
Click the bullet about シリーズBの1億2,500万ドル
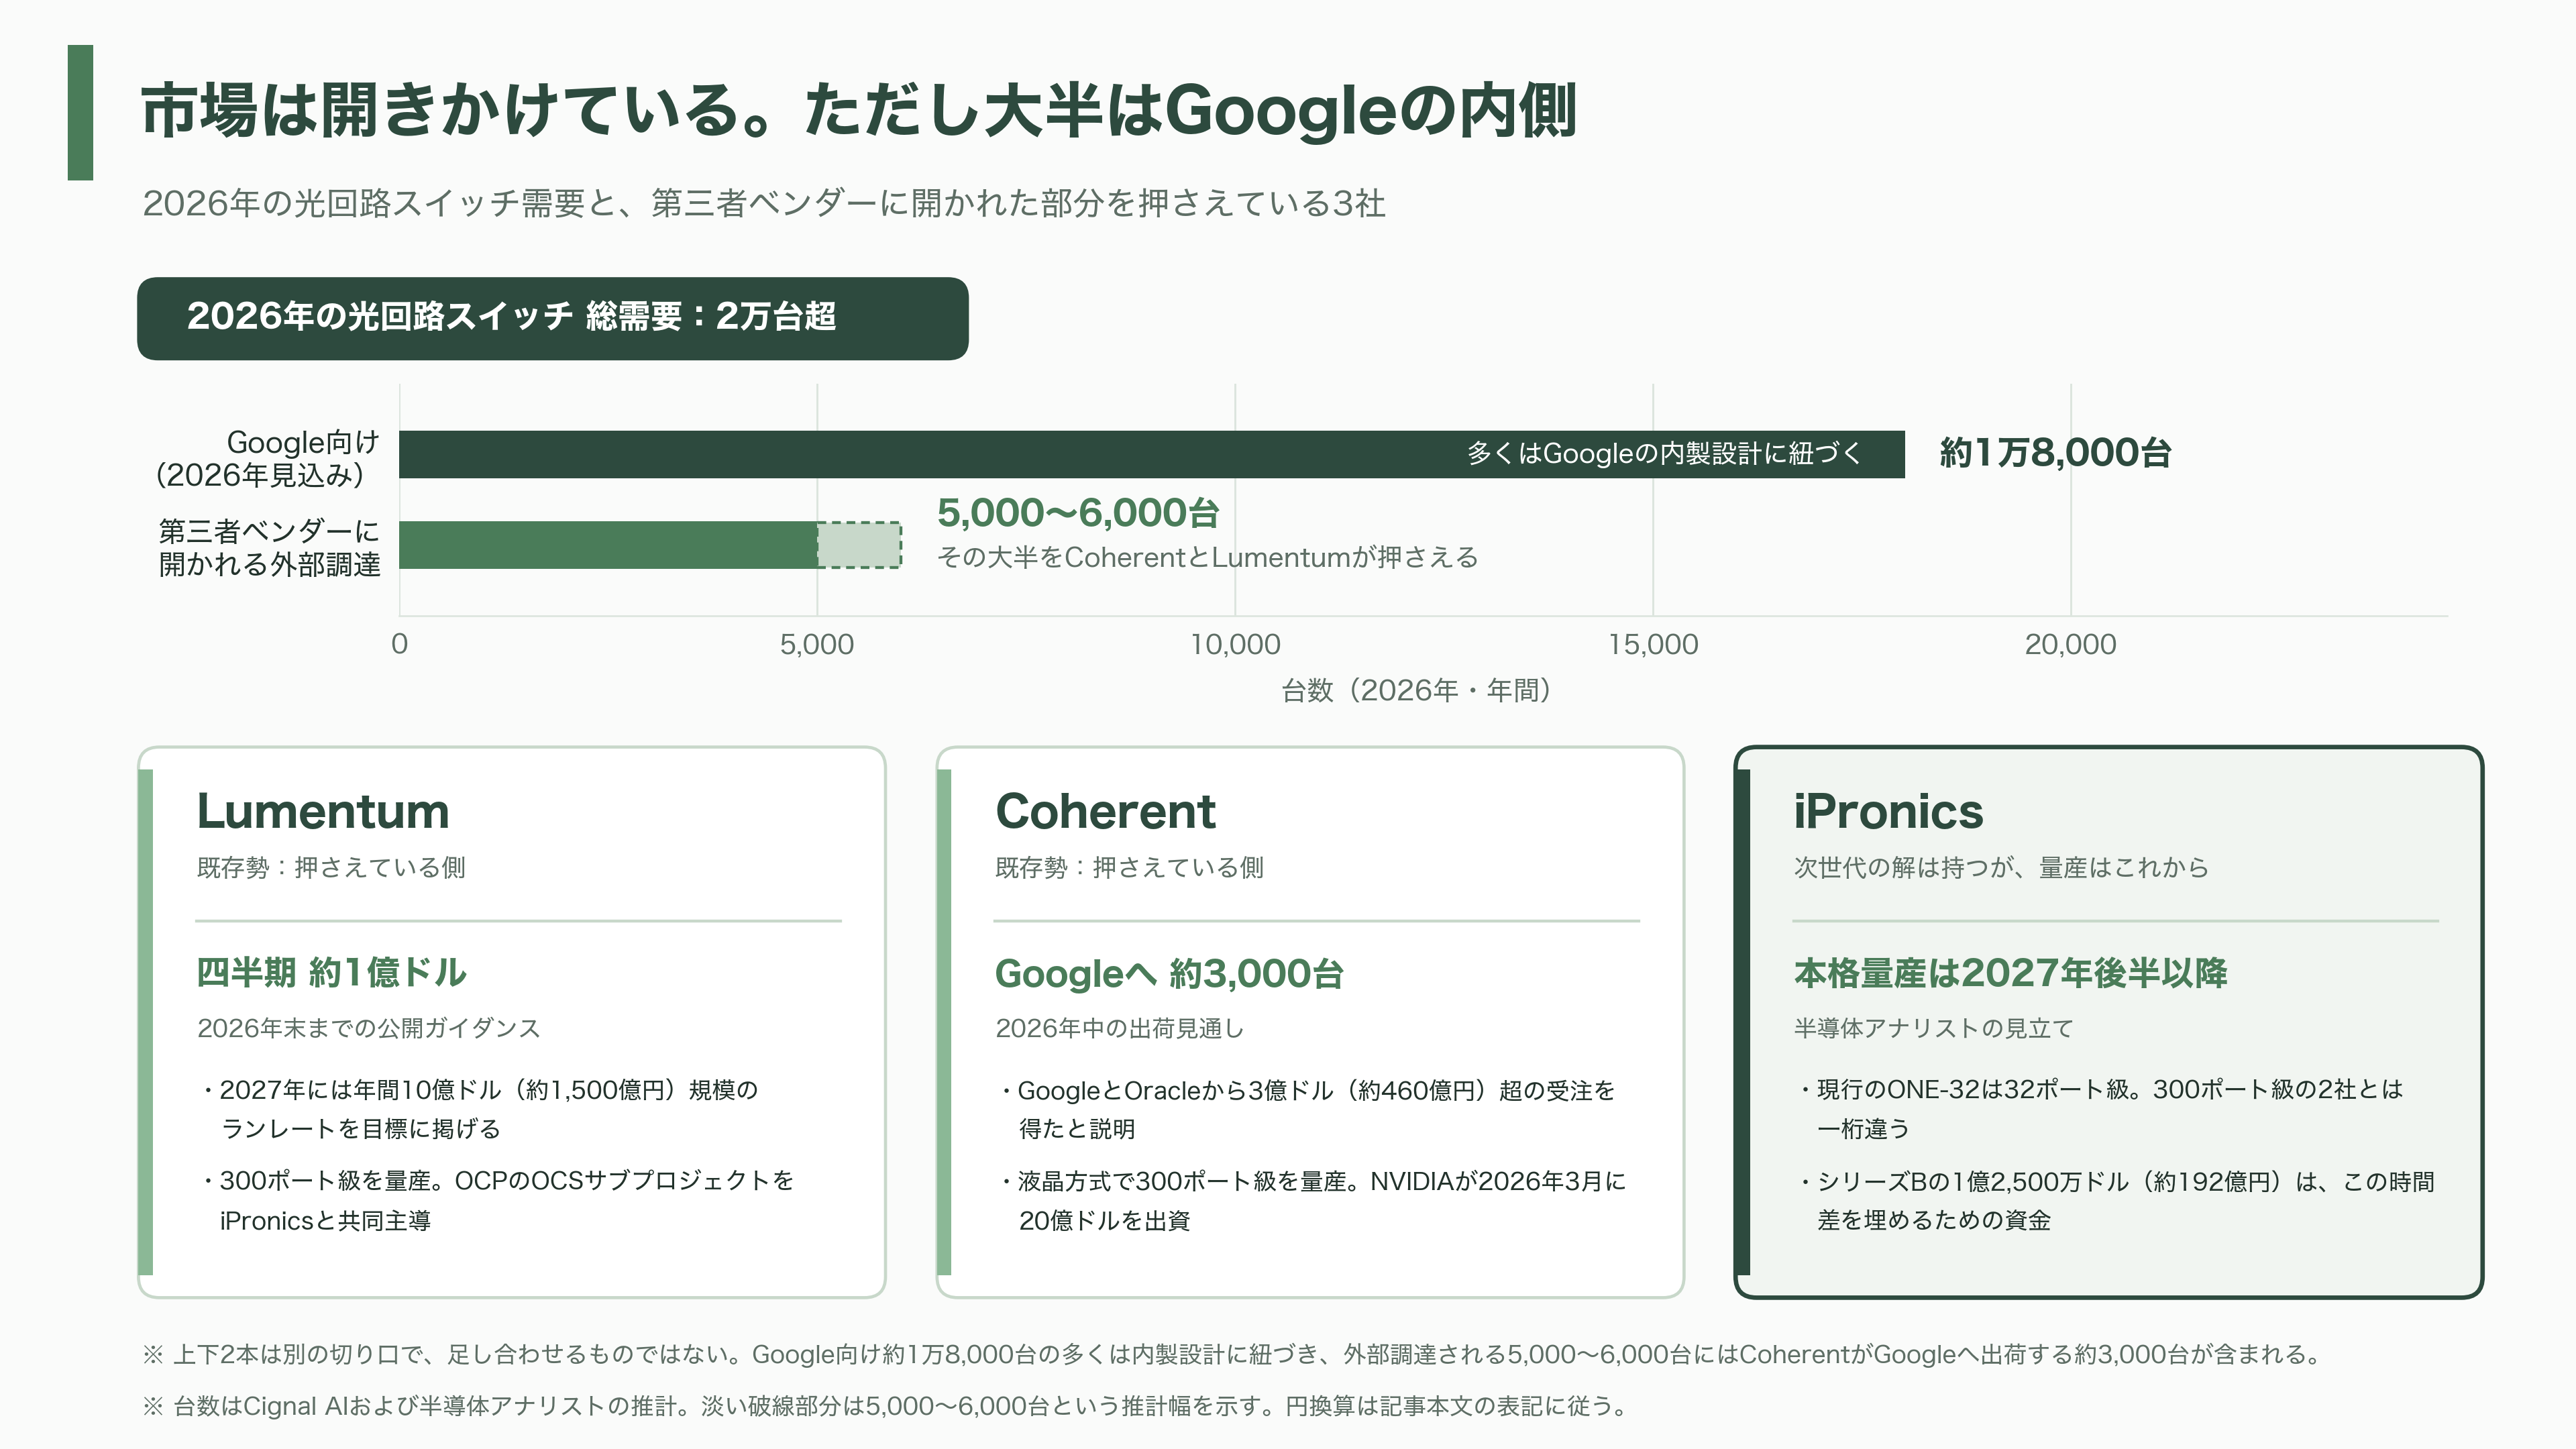tap(2116, 1200)
